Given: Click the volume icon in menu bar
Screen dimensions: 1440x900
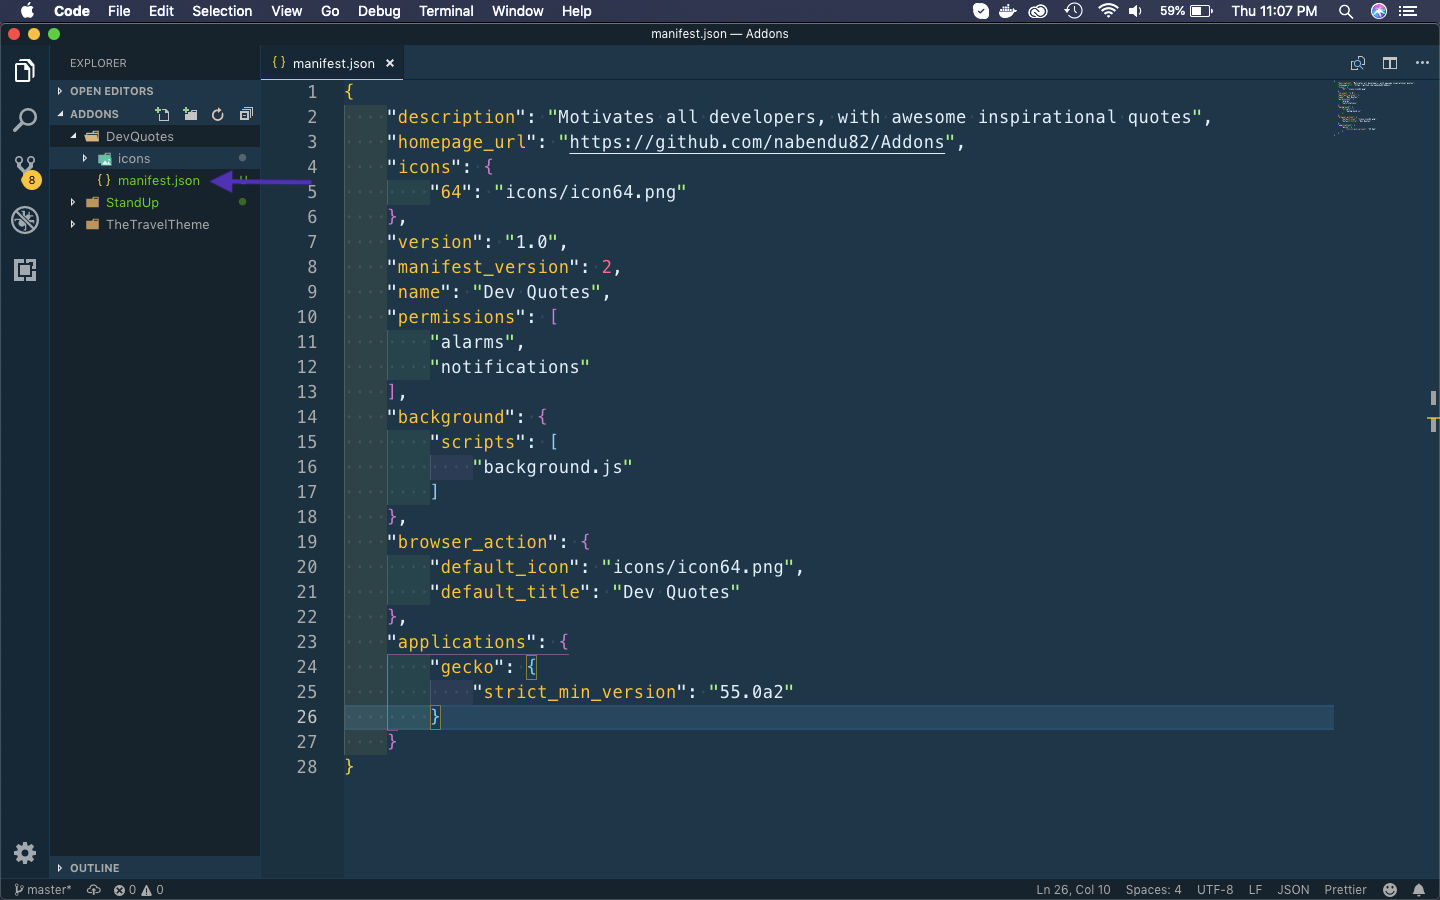Looking at the screenshot, I should coord(1136,11).
